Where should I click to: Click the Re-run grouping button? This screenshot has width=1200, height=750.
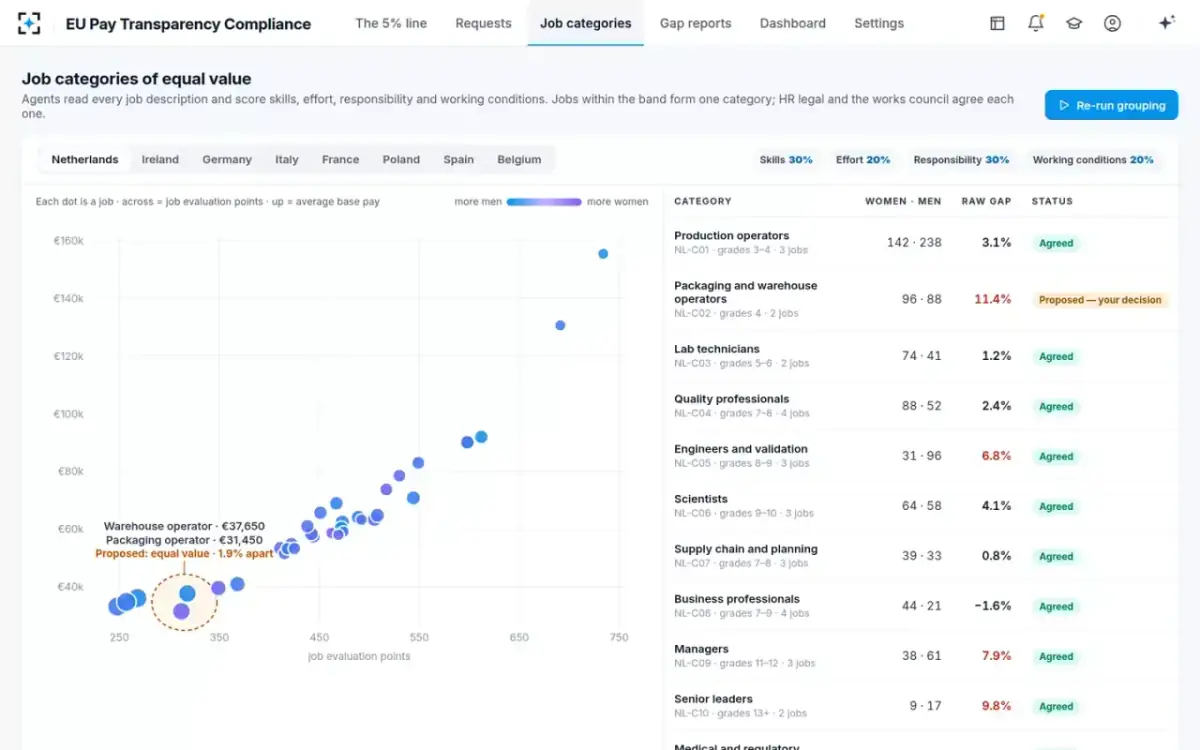[1111, 105]
